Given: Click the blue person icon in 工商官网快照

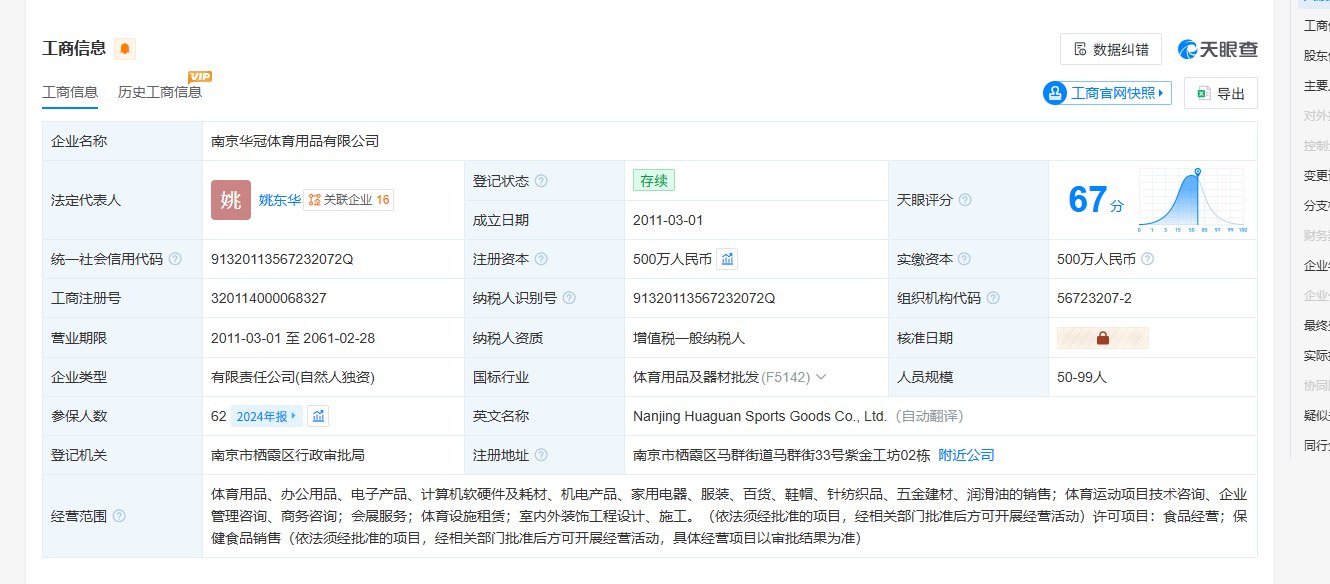Looking at the screenshot, I should tap(1055, 93).
